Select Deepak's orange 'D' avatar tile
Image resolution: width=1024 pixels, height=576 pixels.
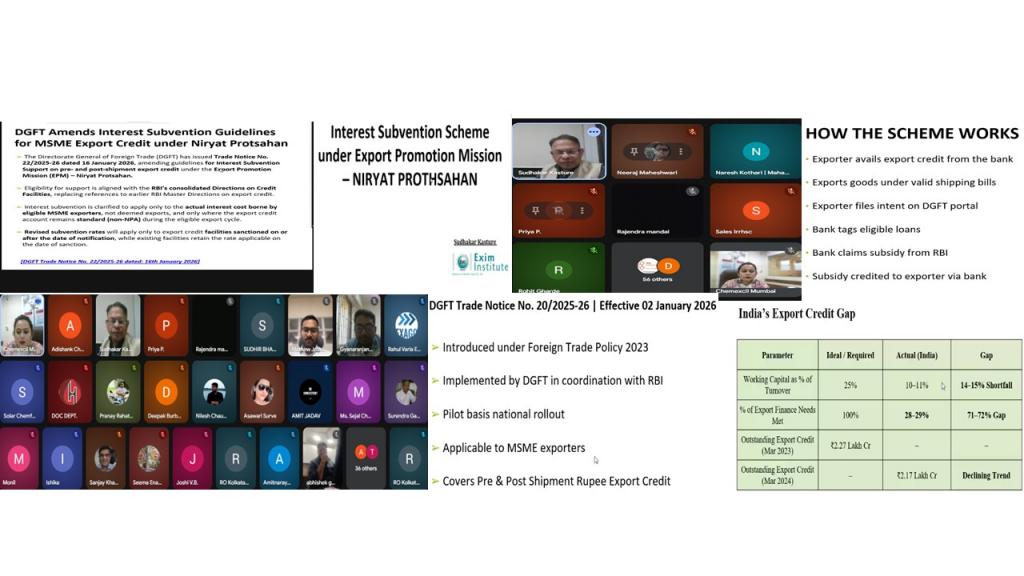[166, 392]
